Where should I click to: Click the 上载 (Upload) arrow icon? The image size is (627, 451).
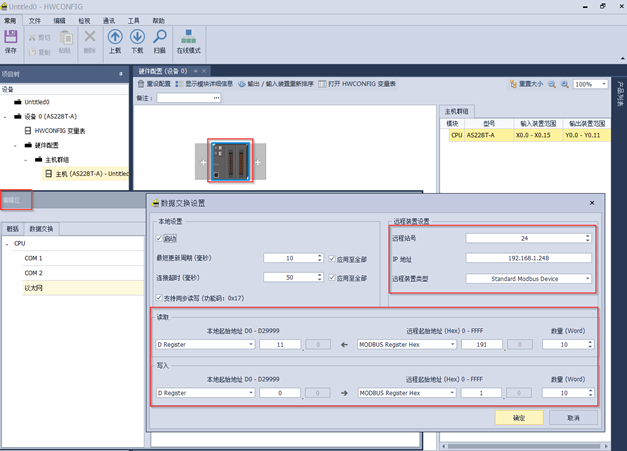tap(115, 41)
